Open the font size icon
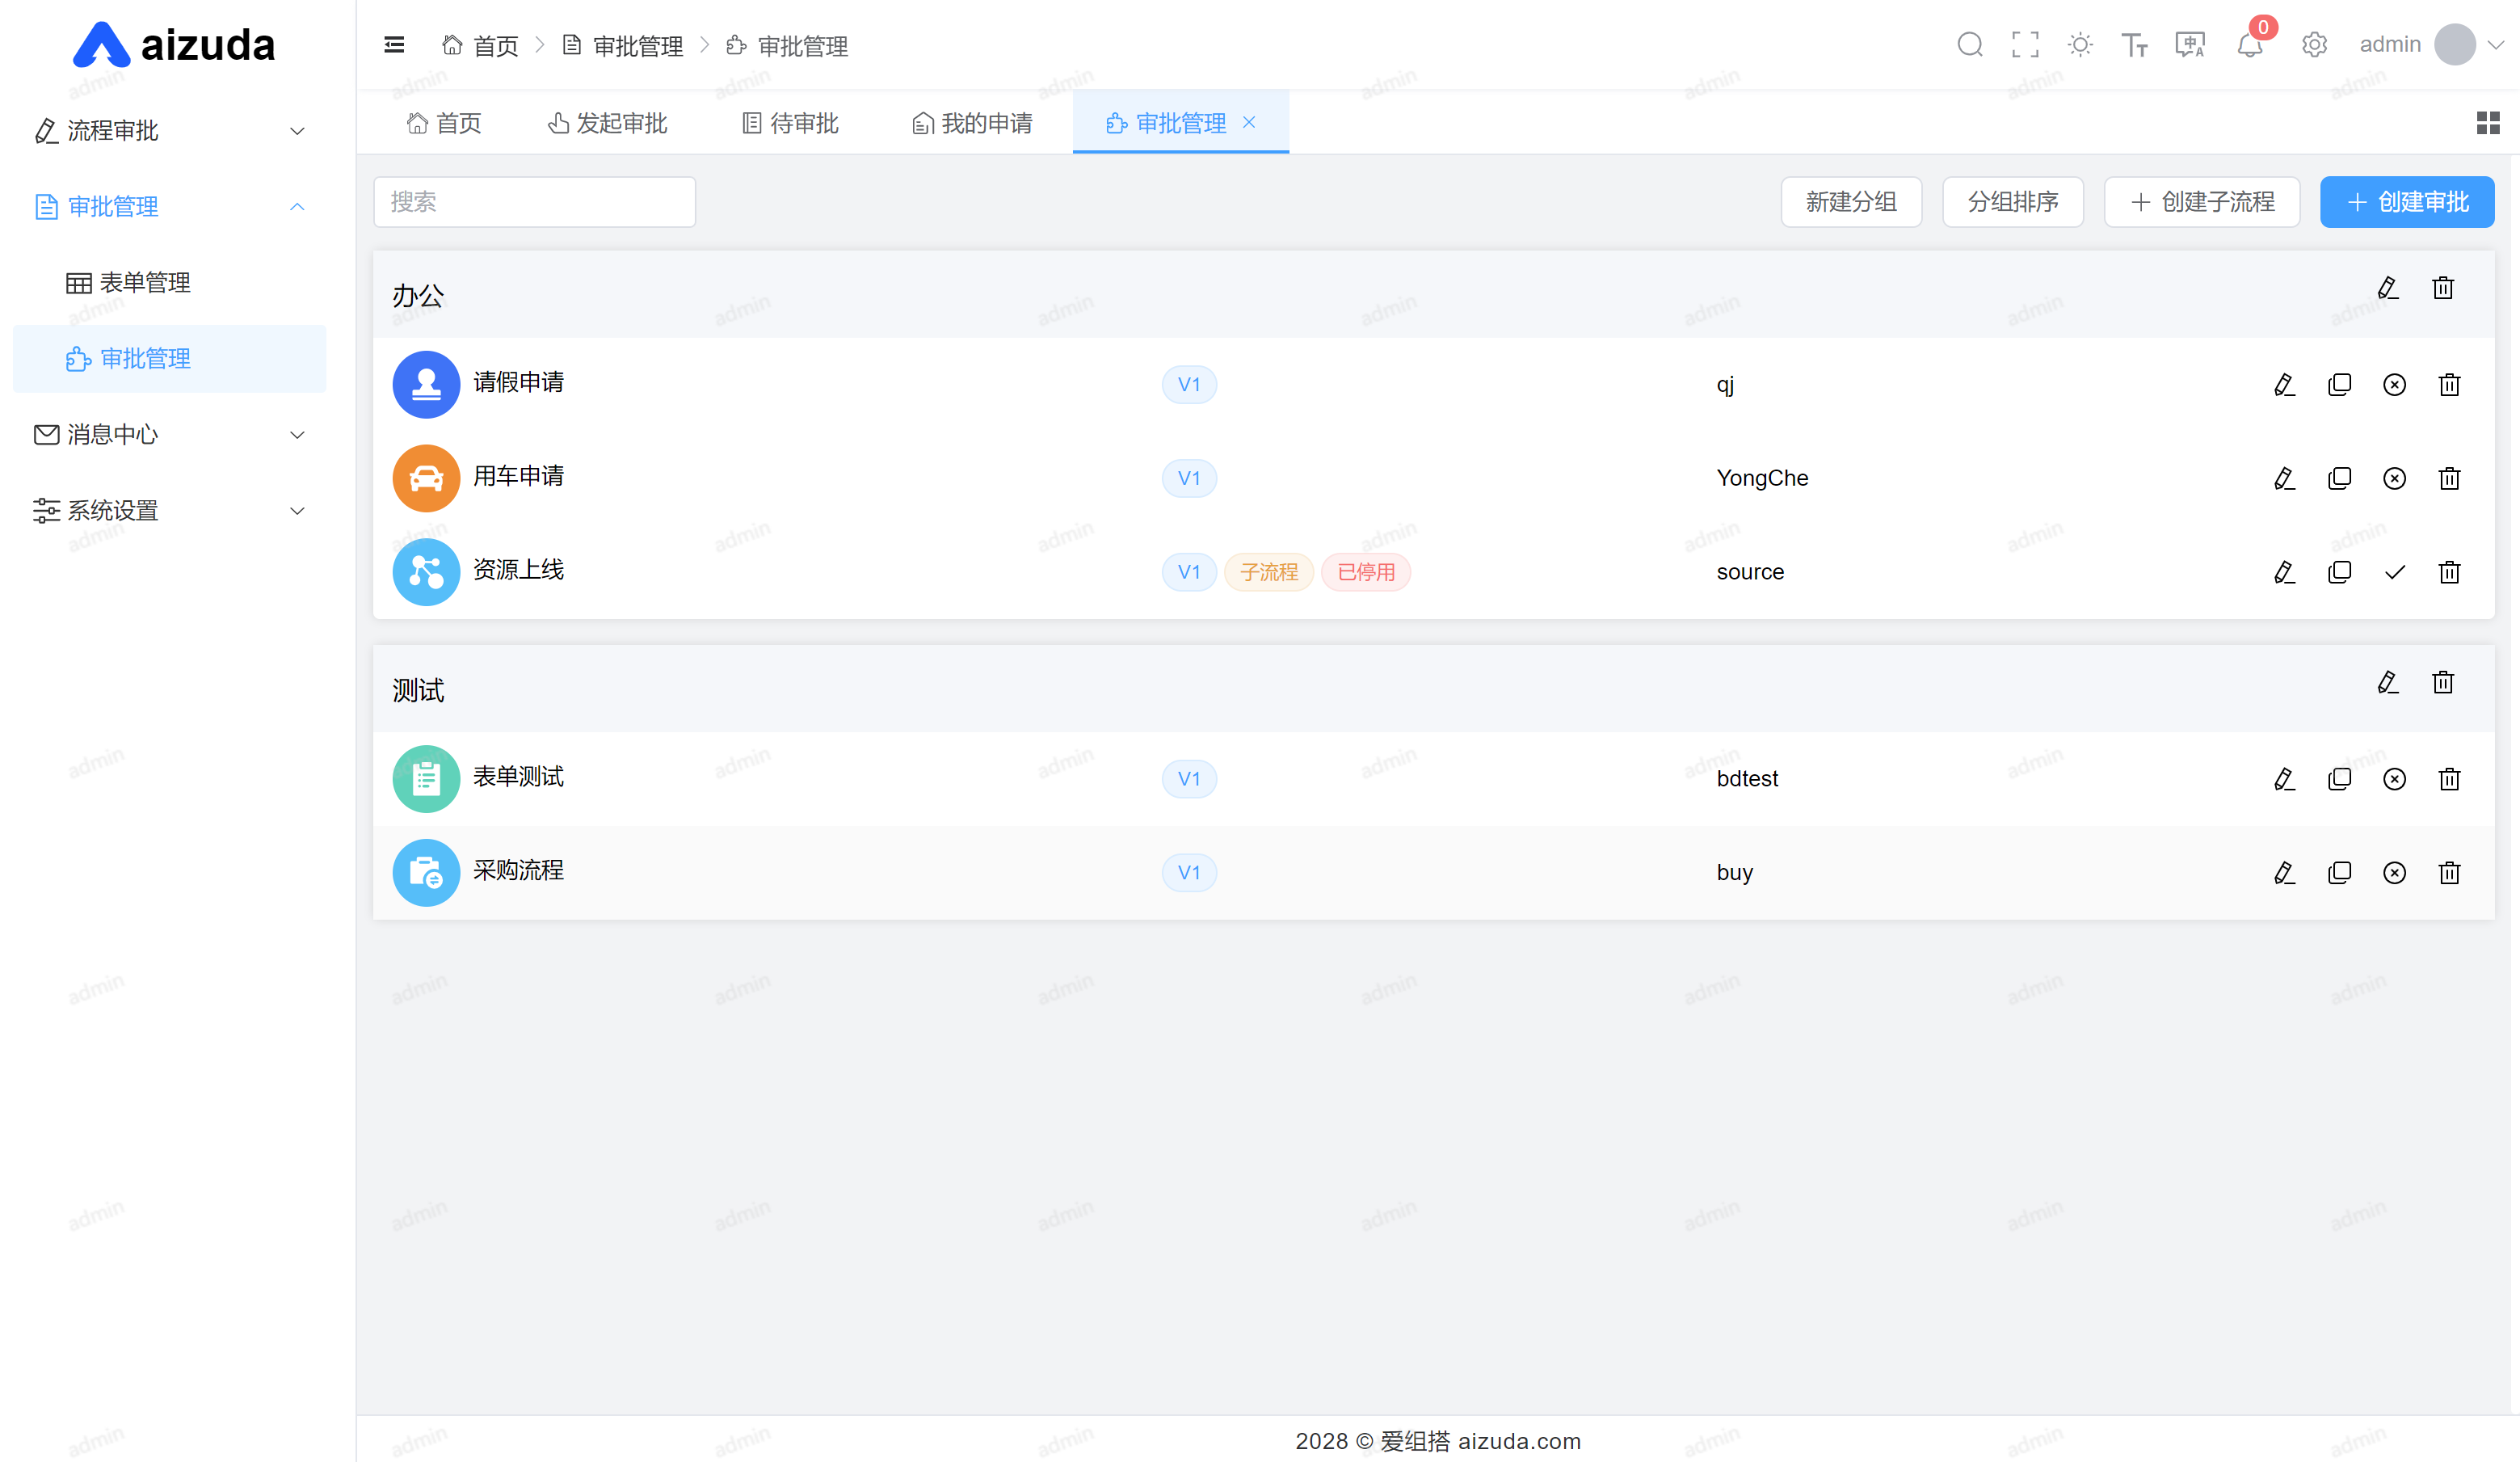Screen dimensions: 2520x1462 [2134, 45]
